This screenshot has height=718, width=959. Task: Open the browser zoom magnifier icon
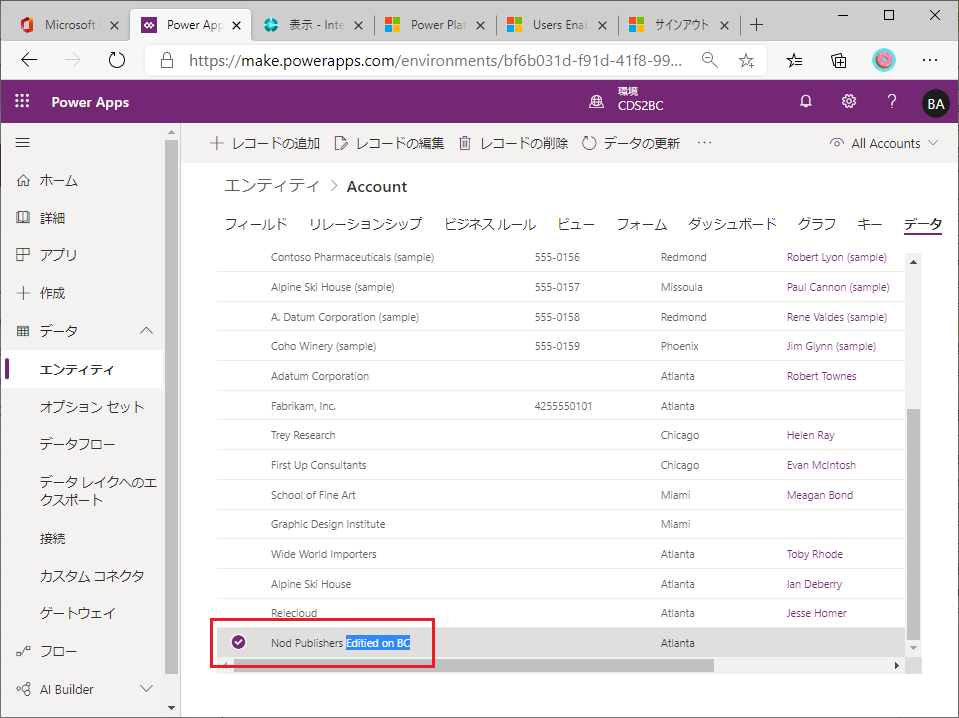709,60
